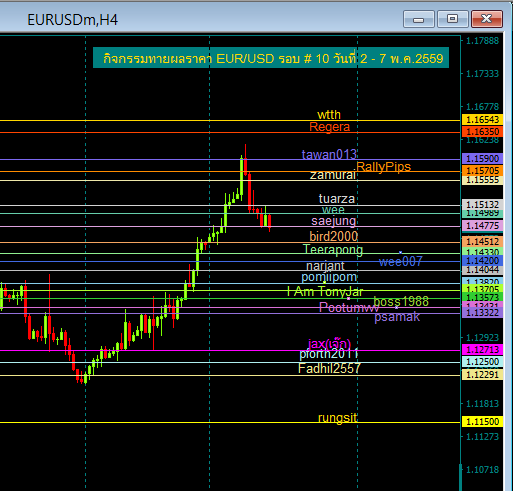The width and height of the screenshot is (513, 491).
Task: Select the boss1988 label
Action: [401, 302]
